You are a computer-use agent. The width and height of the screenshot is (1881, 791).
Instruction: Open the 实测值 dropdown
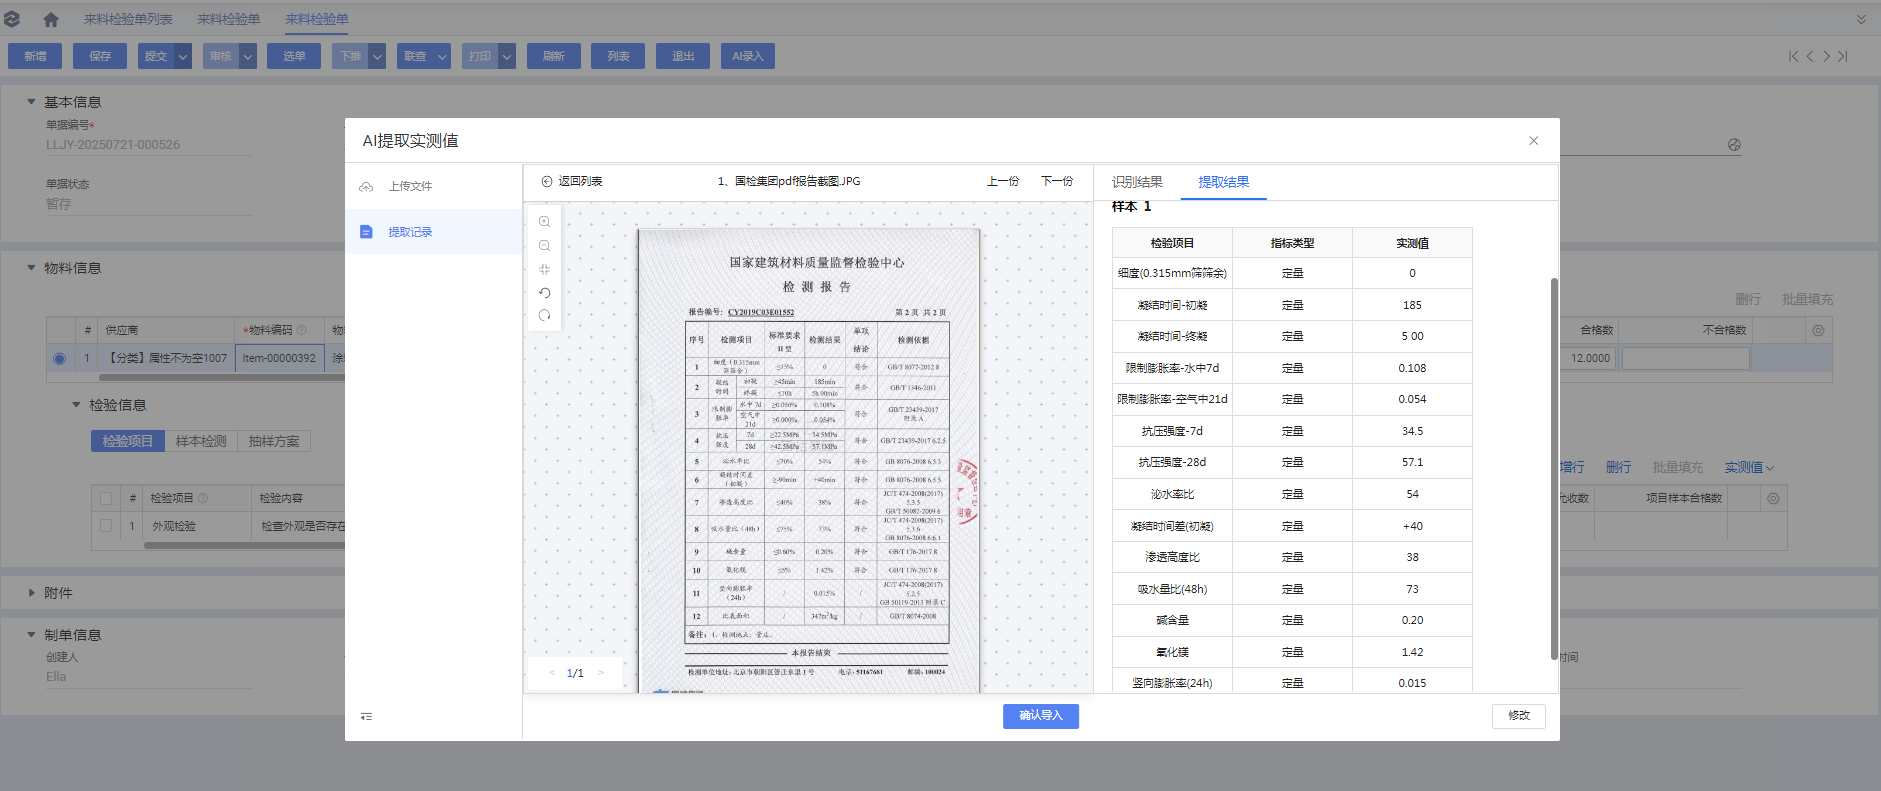click(1749, 467)
